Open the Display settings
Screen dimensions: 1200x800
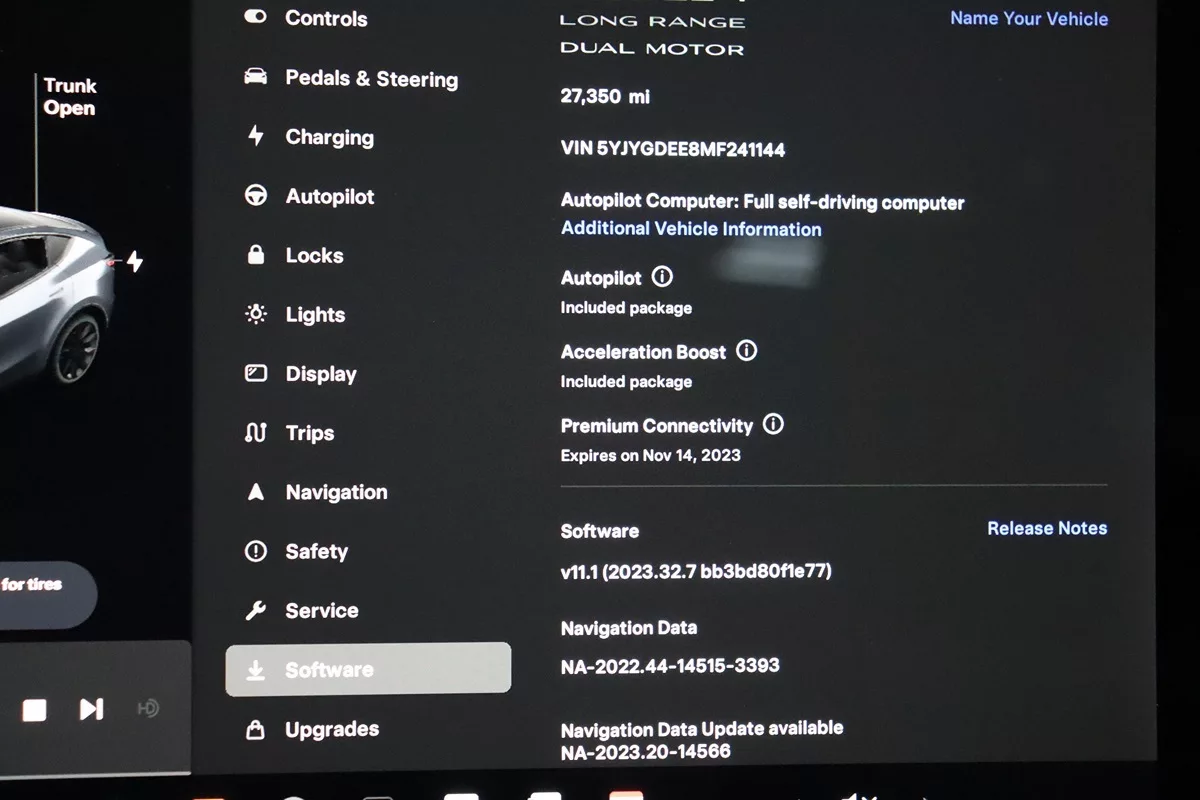[300, 373]
